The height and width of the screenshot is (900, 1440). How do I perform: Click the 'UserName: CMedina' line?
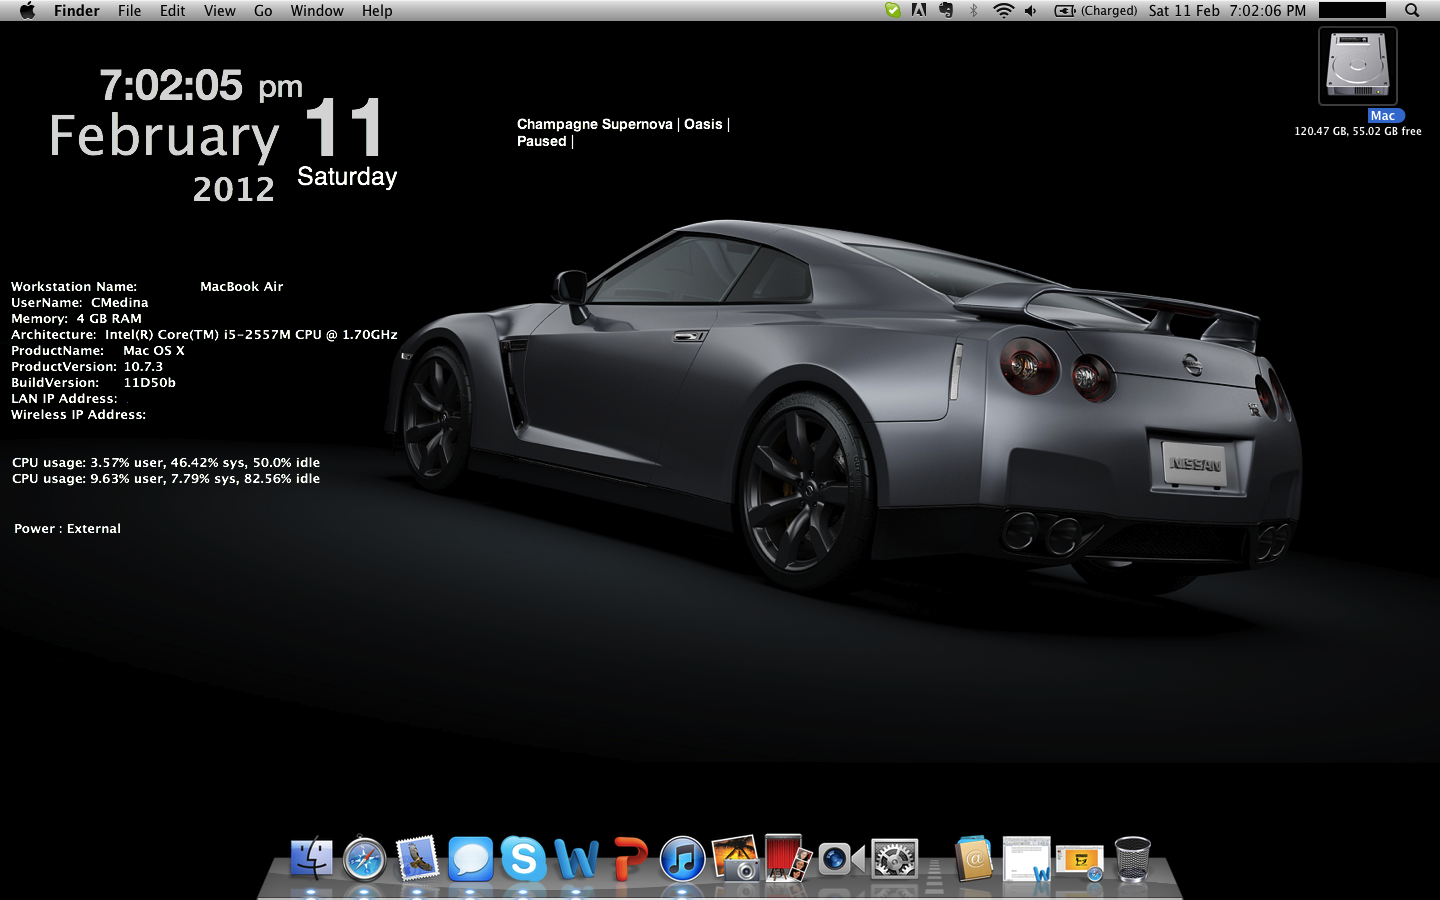pyautogui.click(x=80, y=302)
